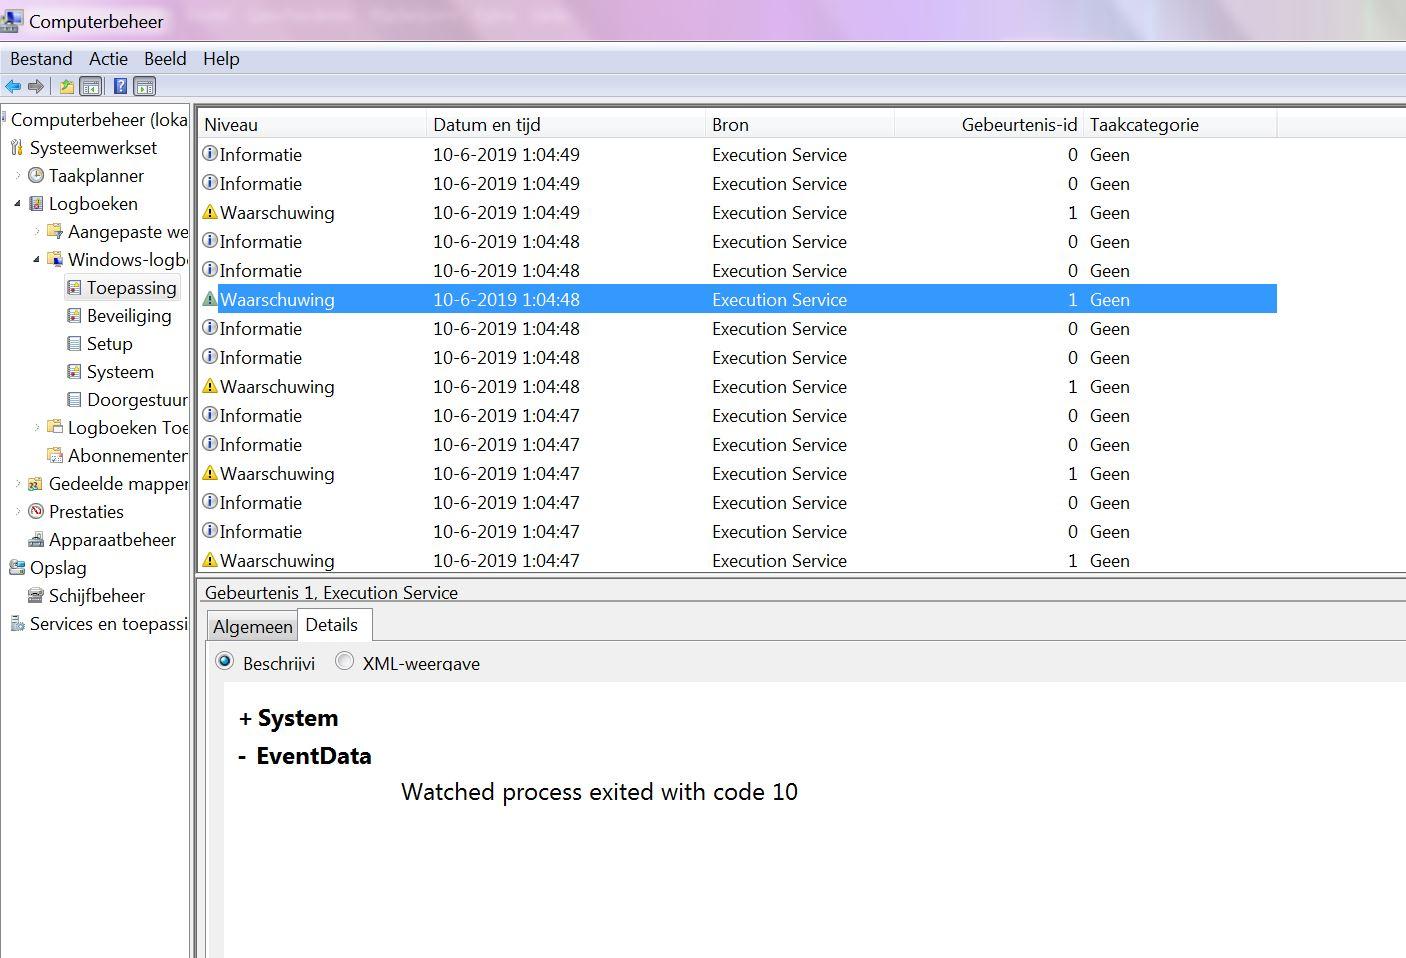Screen dimensions: 1406x958
Task: Select the Apparaatbeheer icon
Action: point(37,540)
